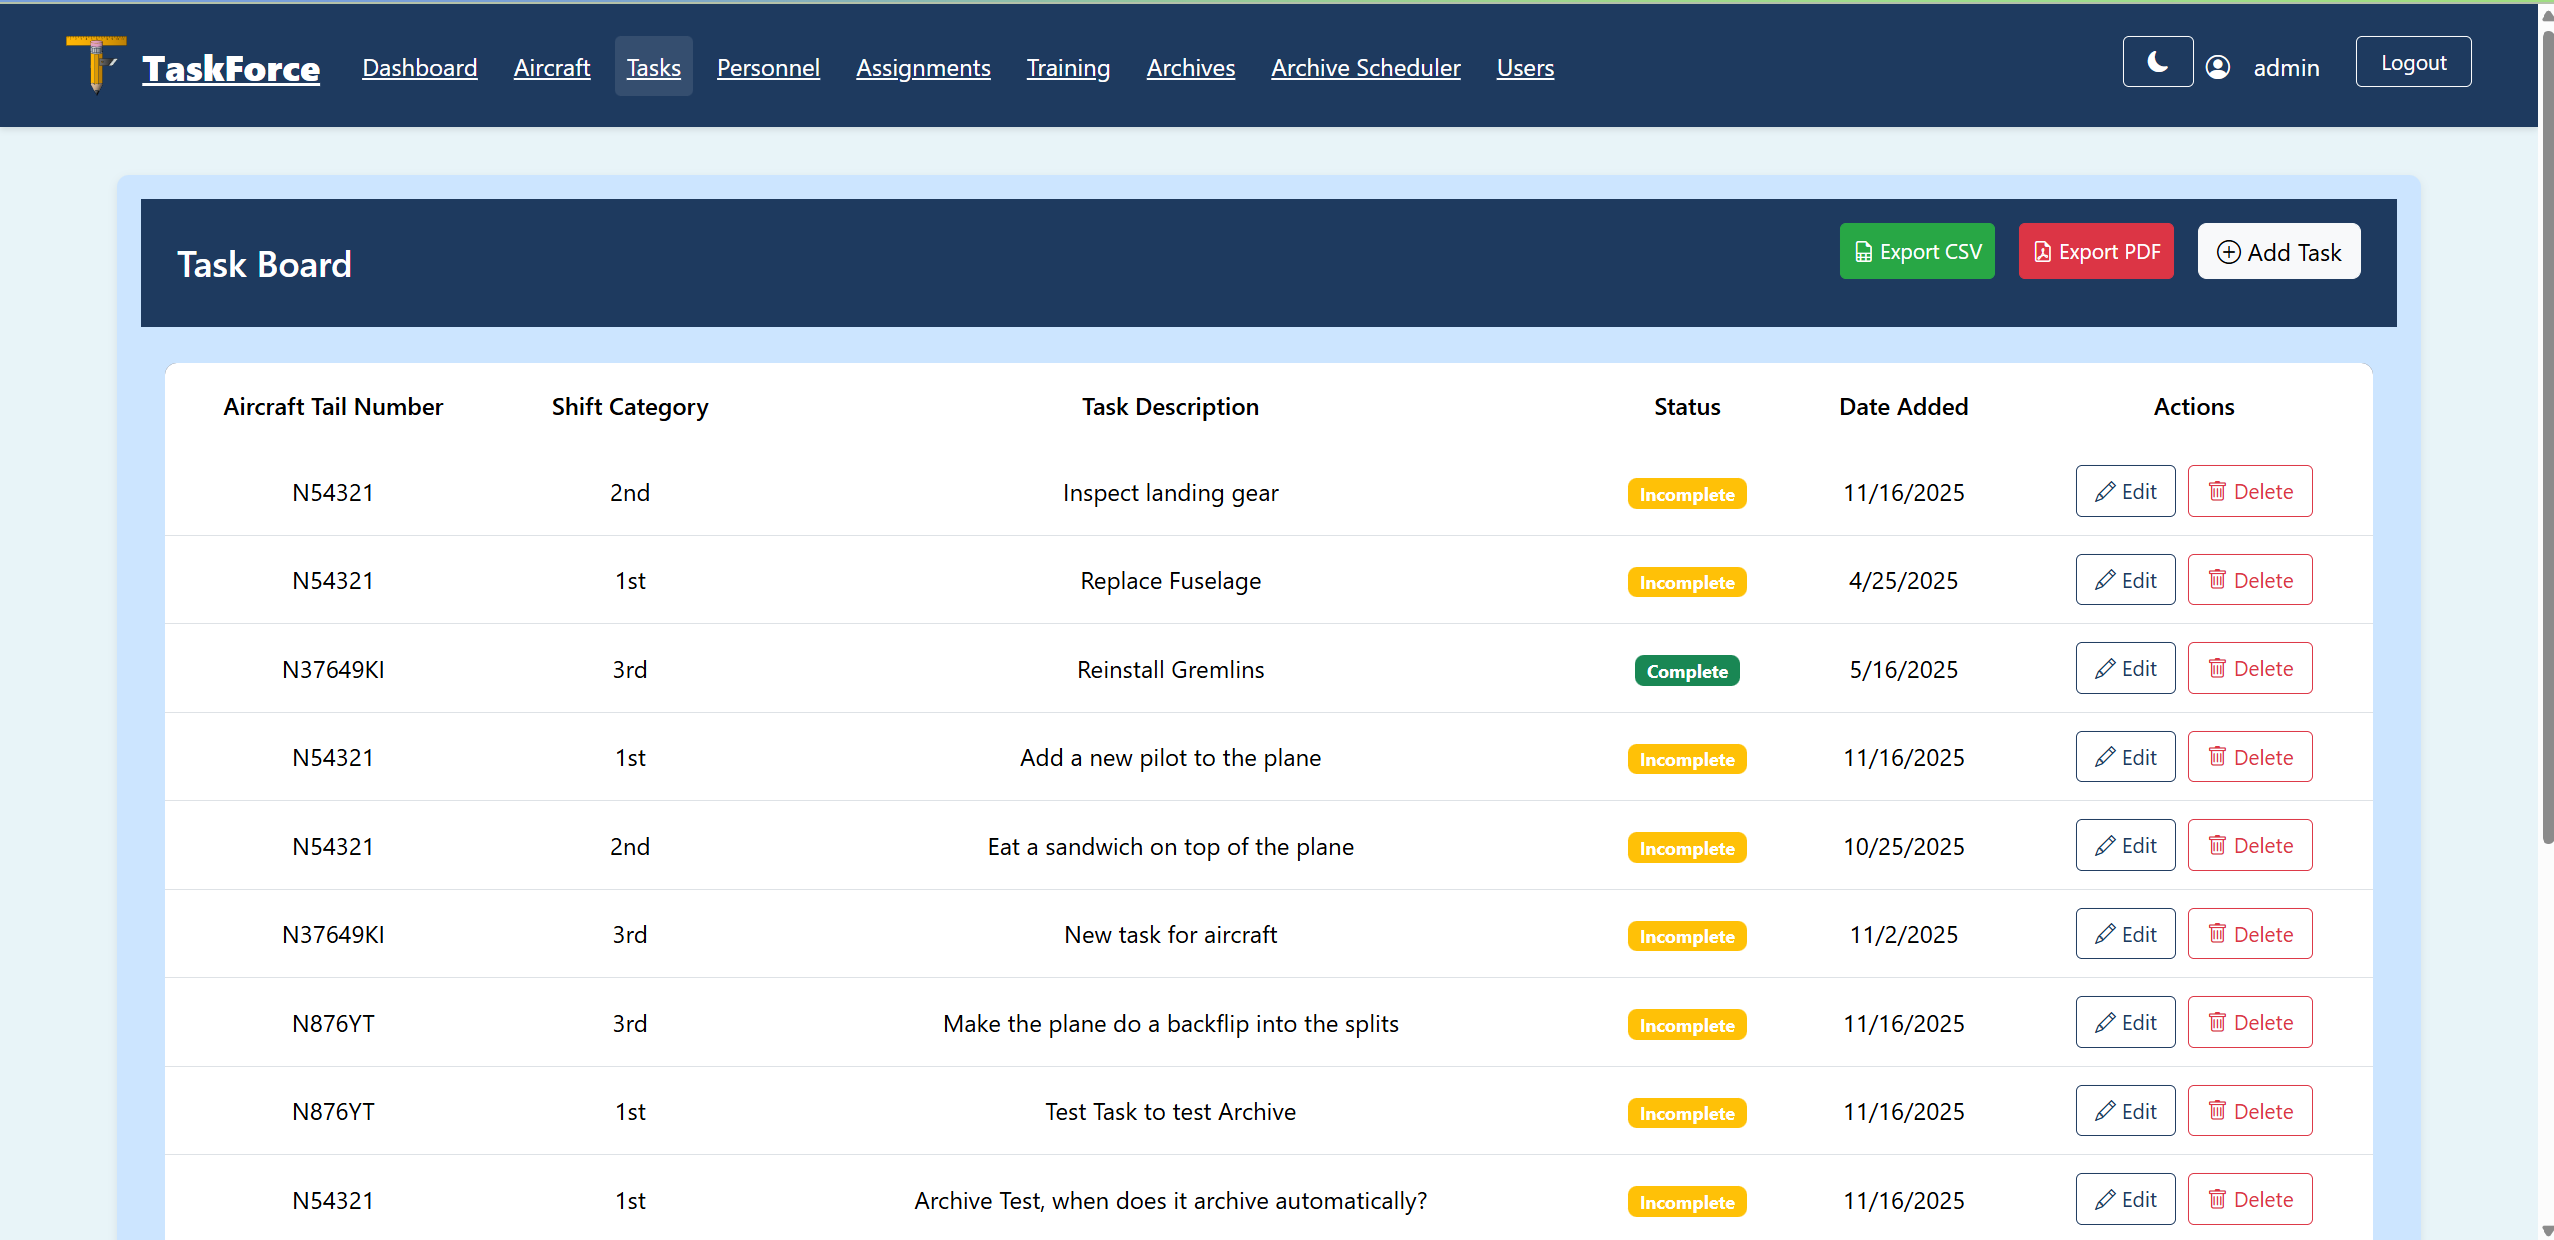The height and width of the screenshot is (1240, 2554).
Task: Edit the Test Task to test Archive entry
Action: pyautogui.click(x=2126, y=1110)
